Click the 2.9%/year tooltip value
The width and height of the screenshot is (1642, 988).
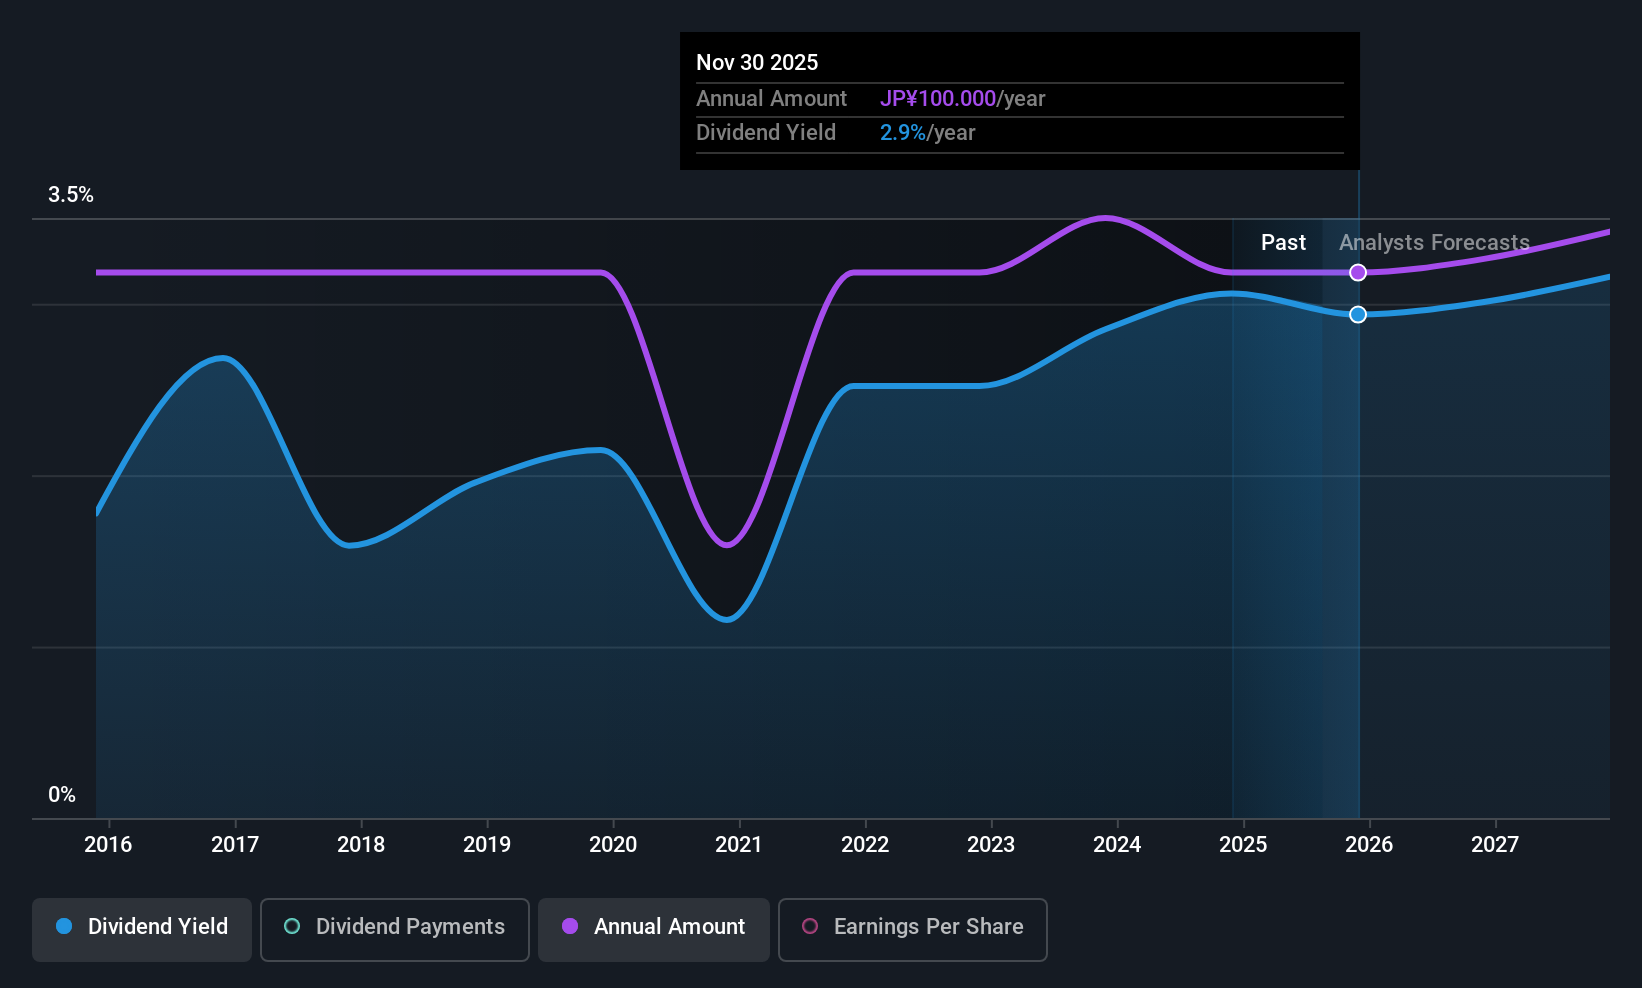point(927,133)
